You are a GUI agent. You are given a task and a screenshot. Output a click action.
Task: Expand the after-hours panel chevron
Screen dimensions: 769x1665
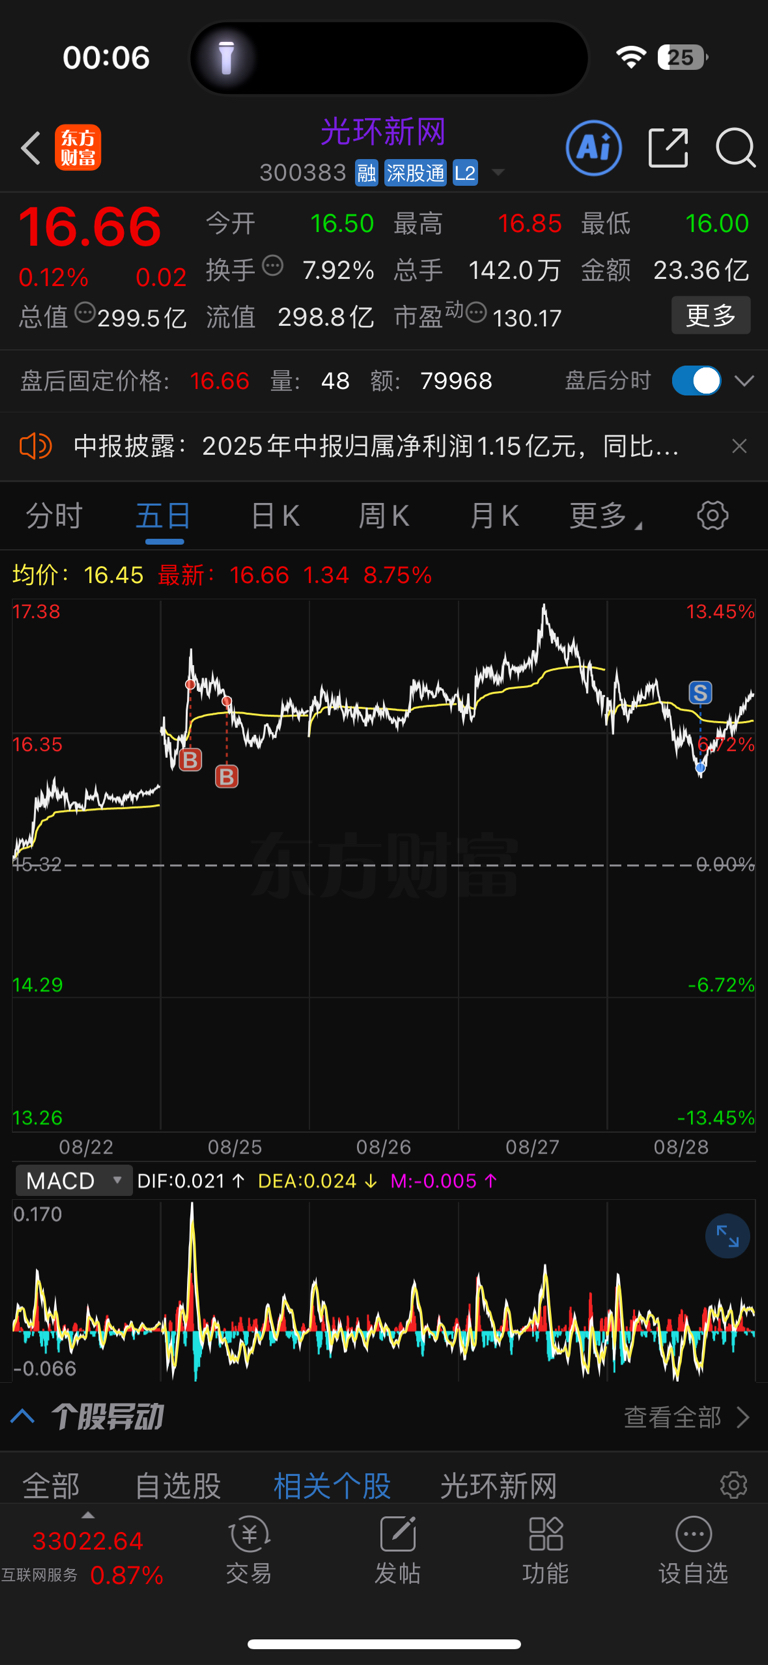point(744,381)
